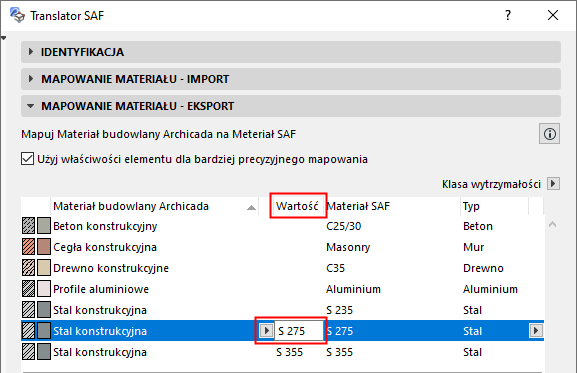Click hatch pattern icon of Drewno konstrukcyjne
Viewport: 577px width, 373px height.
point(28,268)
